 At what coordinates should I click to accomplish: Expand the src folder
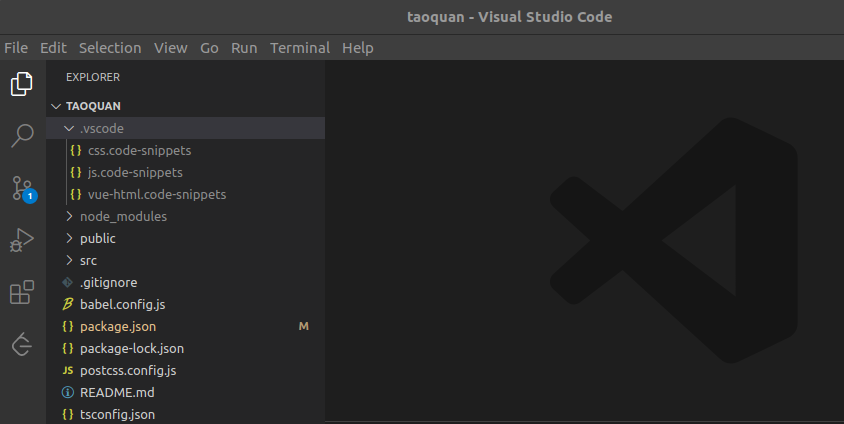pyautogui.click(x=88, y=260)
